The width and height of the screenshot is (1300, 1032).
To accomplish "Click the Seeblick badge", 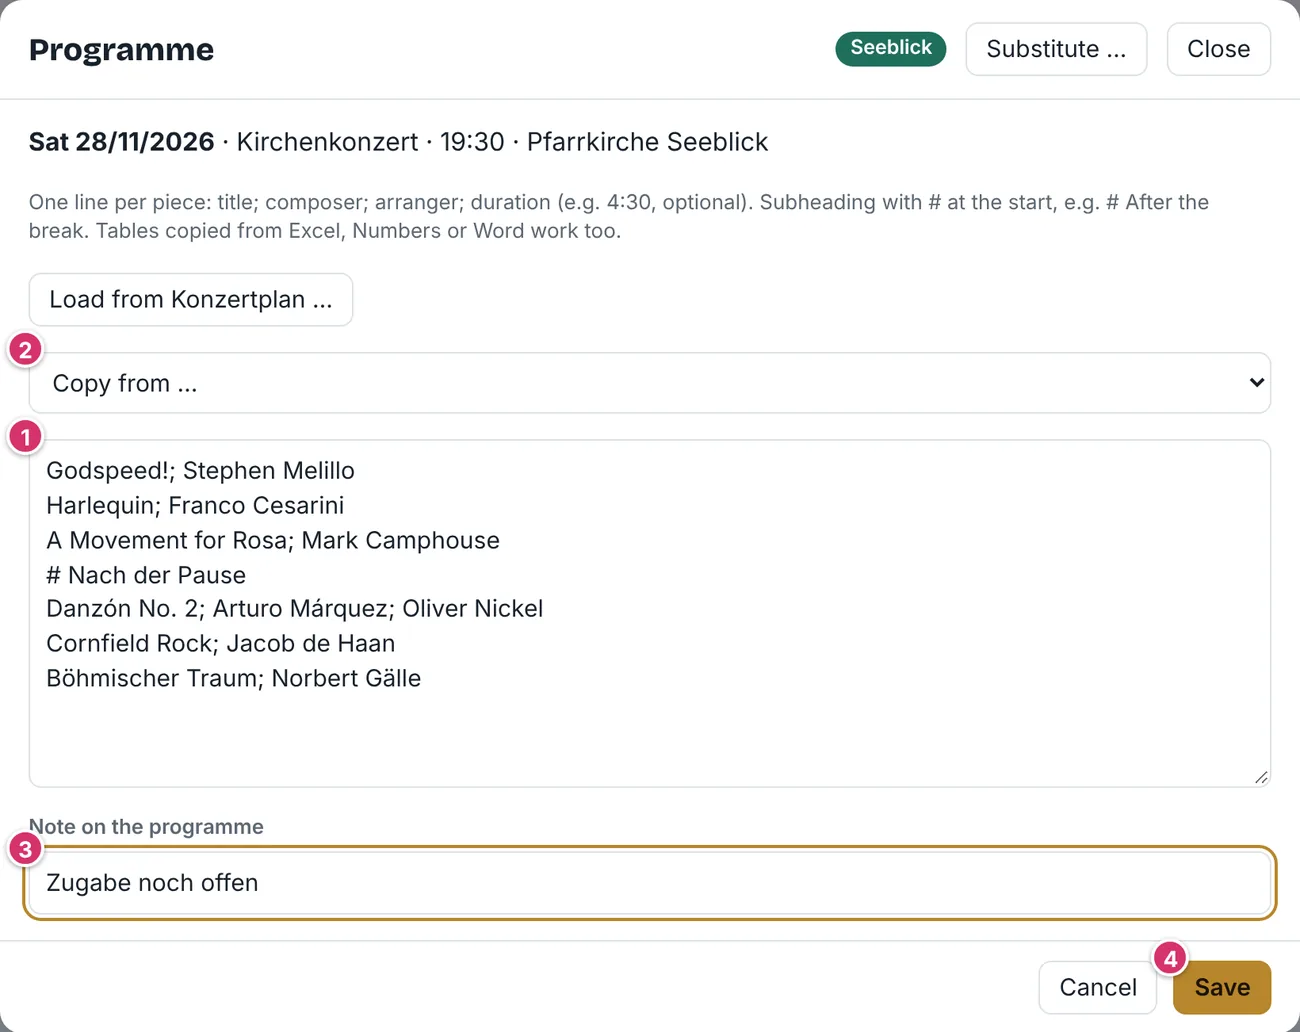I will tap(891, 48).
